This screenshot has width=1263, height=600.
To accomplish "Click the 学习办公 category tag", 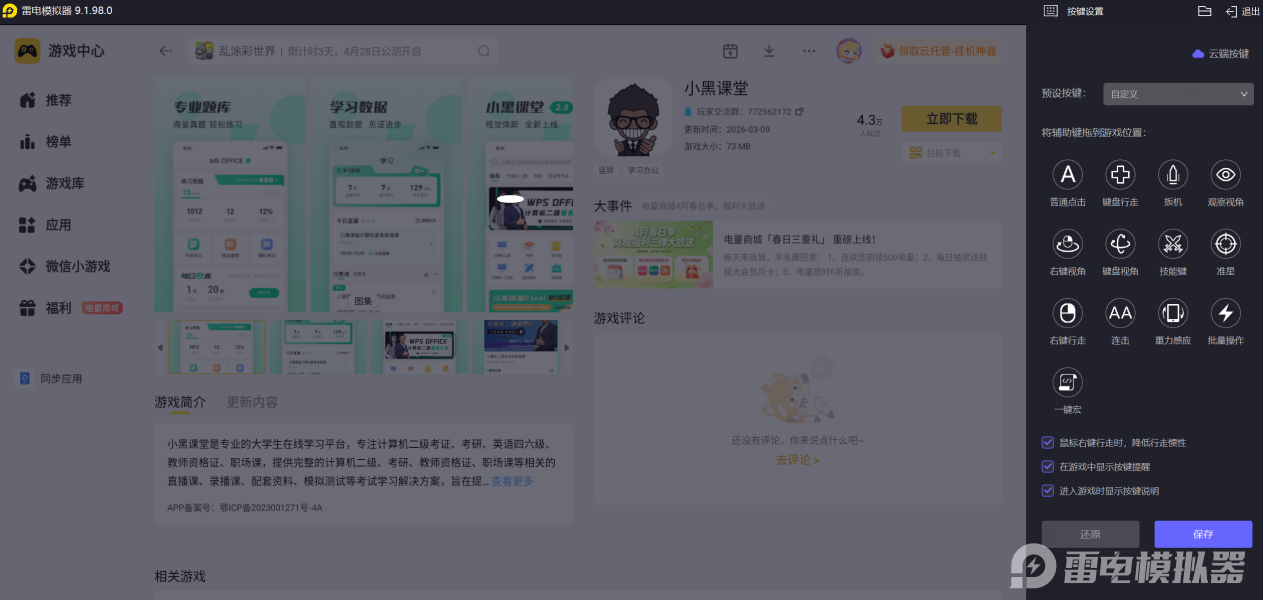I will coord(643,169).
